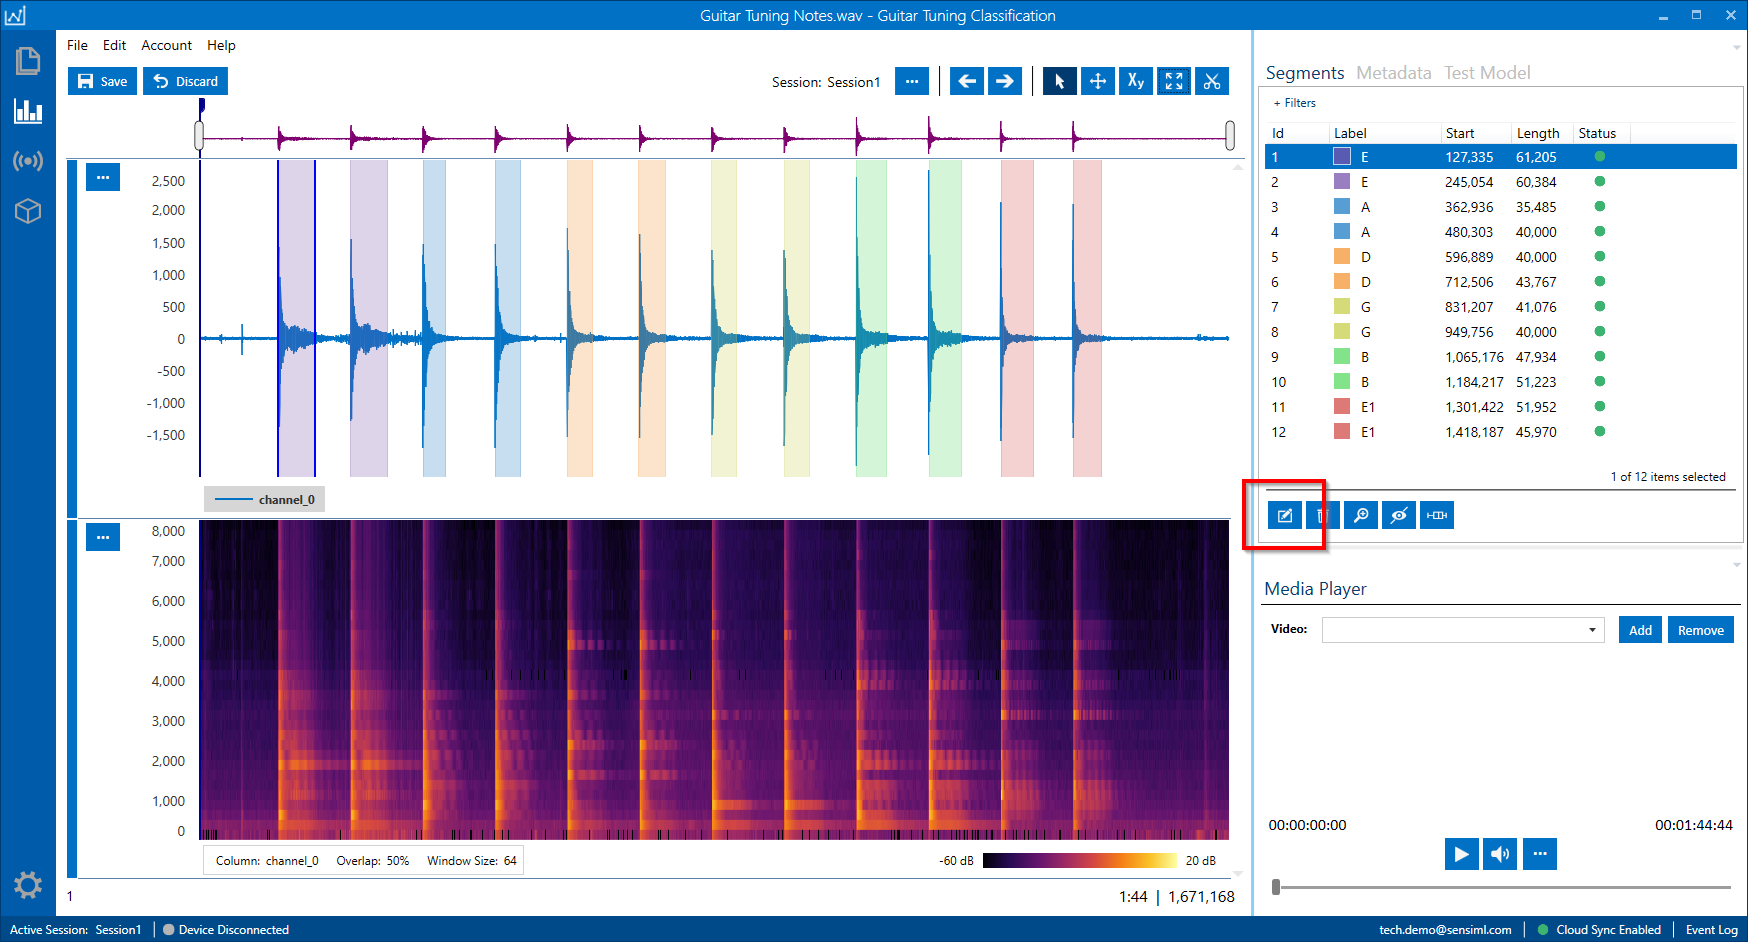Toggle segment visibility eye icon
The height and width of the screenshot is (942, 1748).
click(1398, 515)
